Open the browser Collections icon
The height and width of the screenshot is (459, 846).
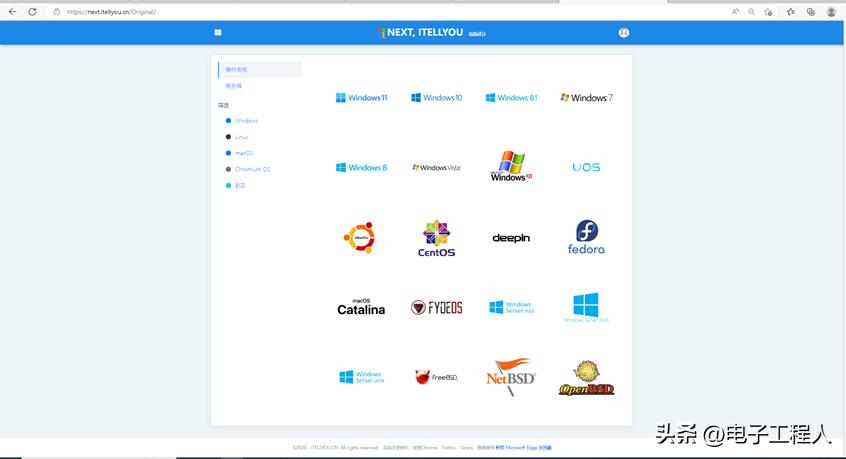click(810, 11)
